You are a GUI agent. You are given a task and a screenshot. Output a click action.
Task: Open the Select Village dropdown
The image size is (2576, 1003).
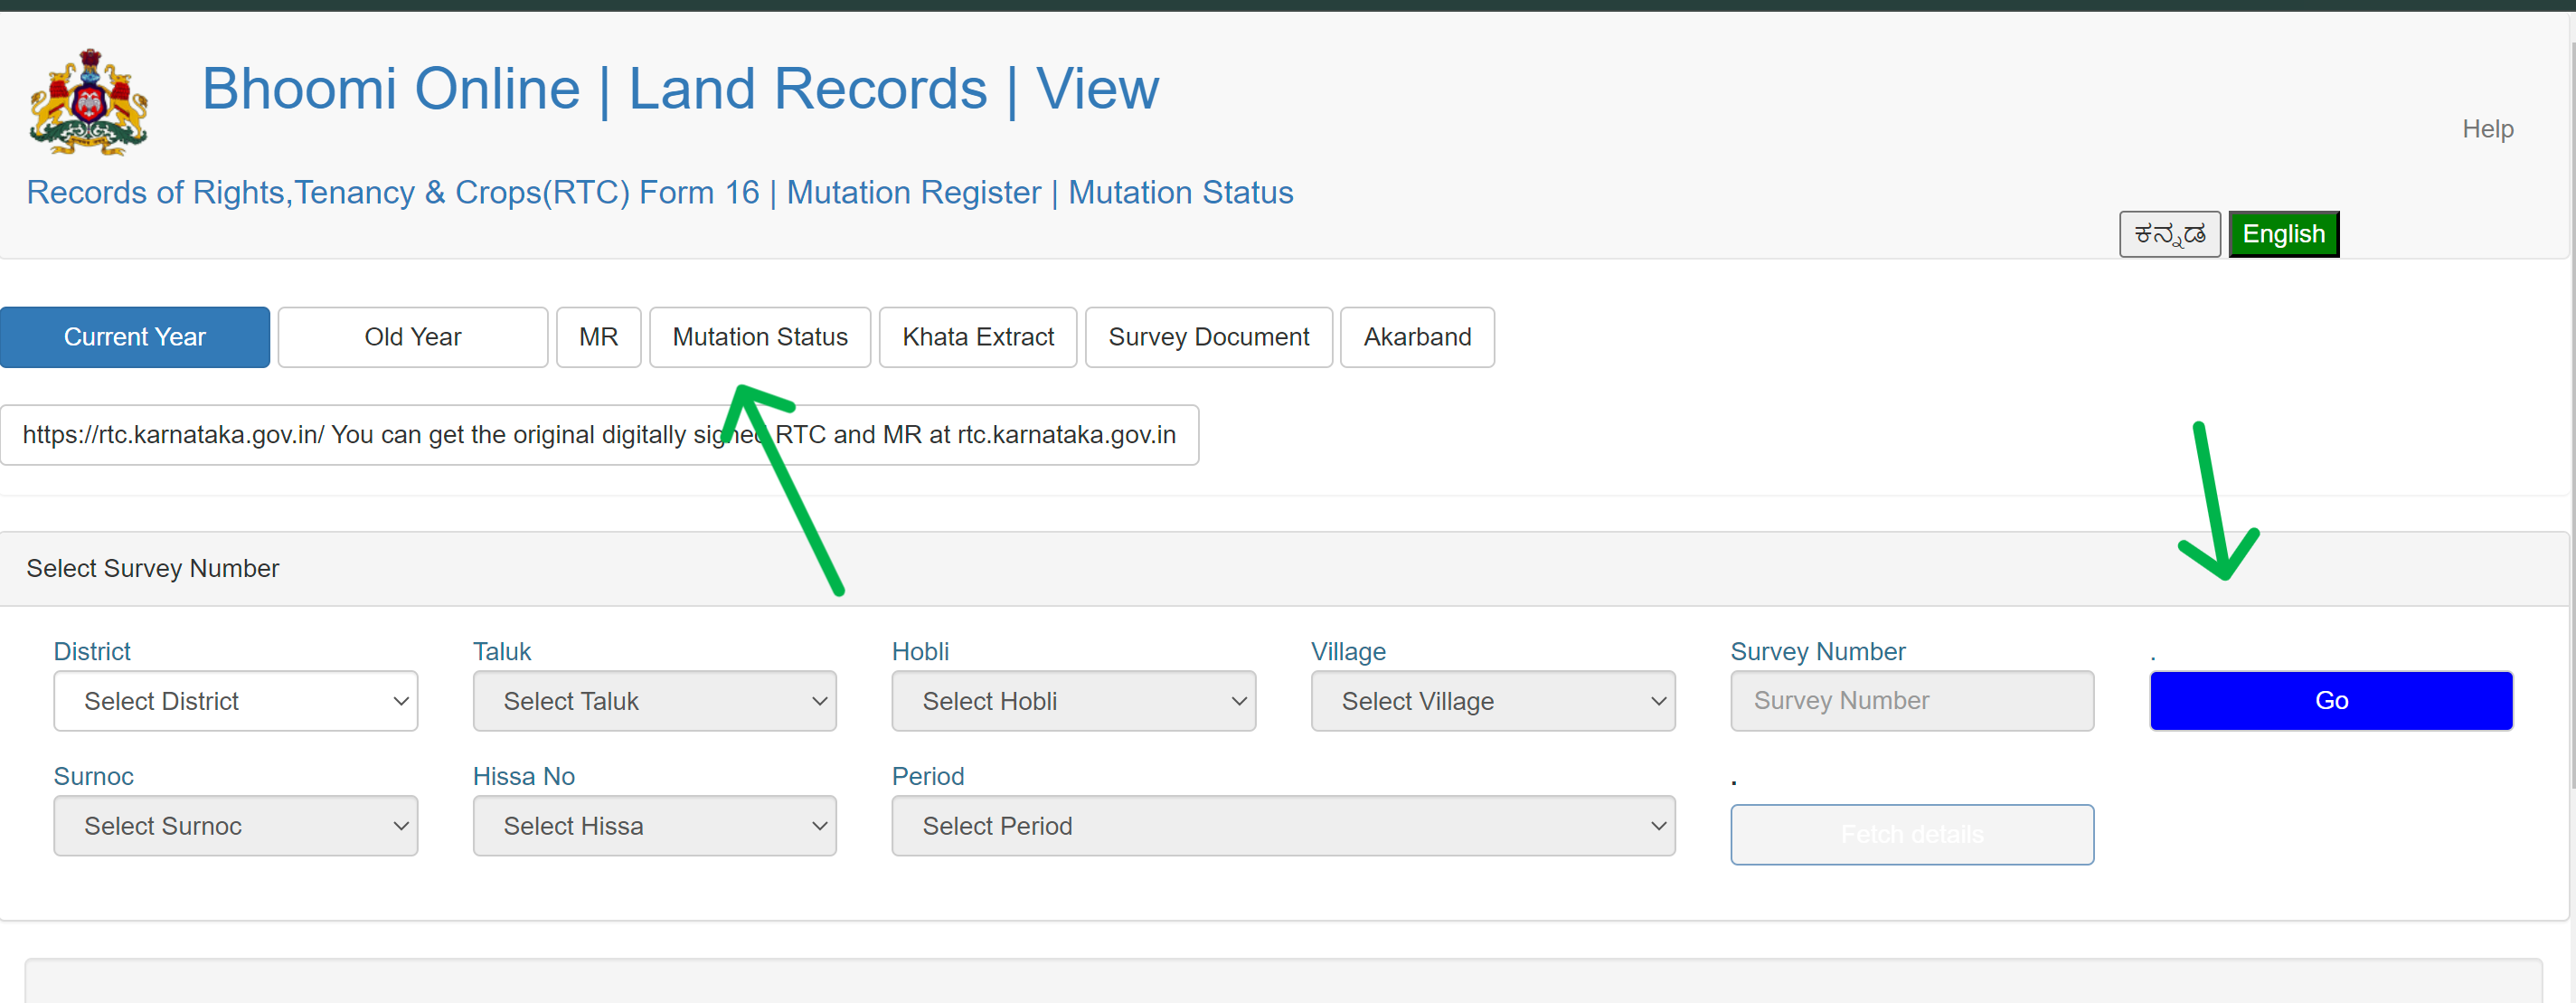[1492, 701]
